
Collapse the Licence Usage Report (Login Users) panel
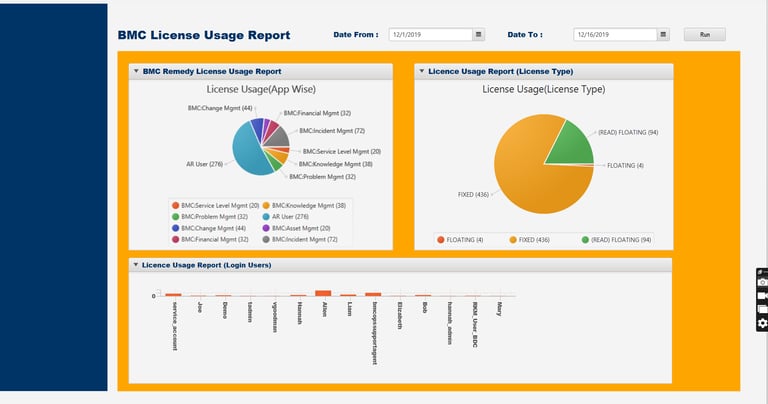point(136,265)
